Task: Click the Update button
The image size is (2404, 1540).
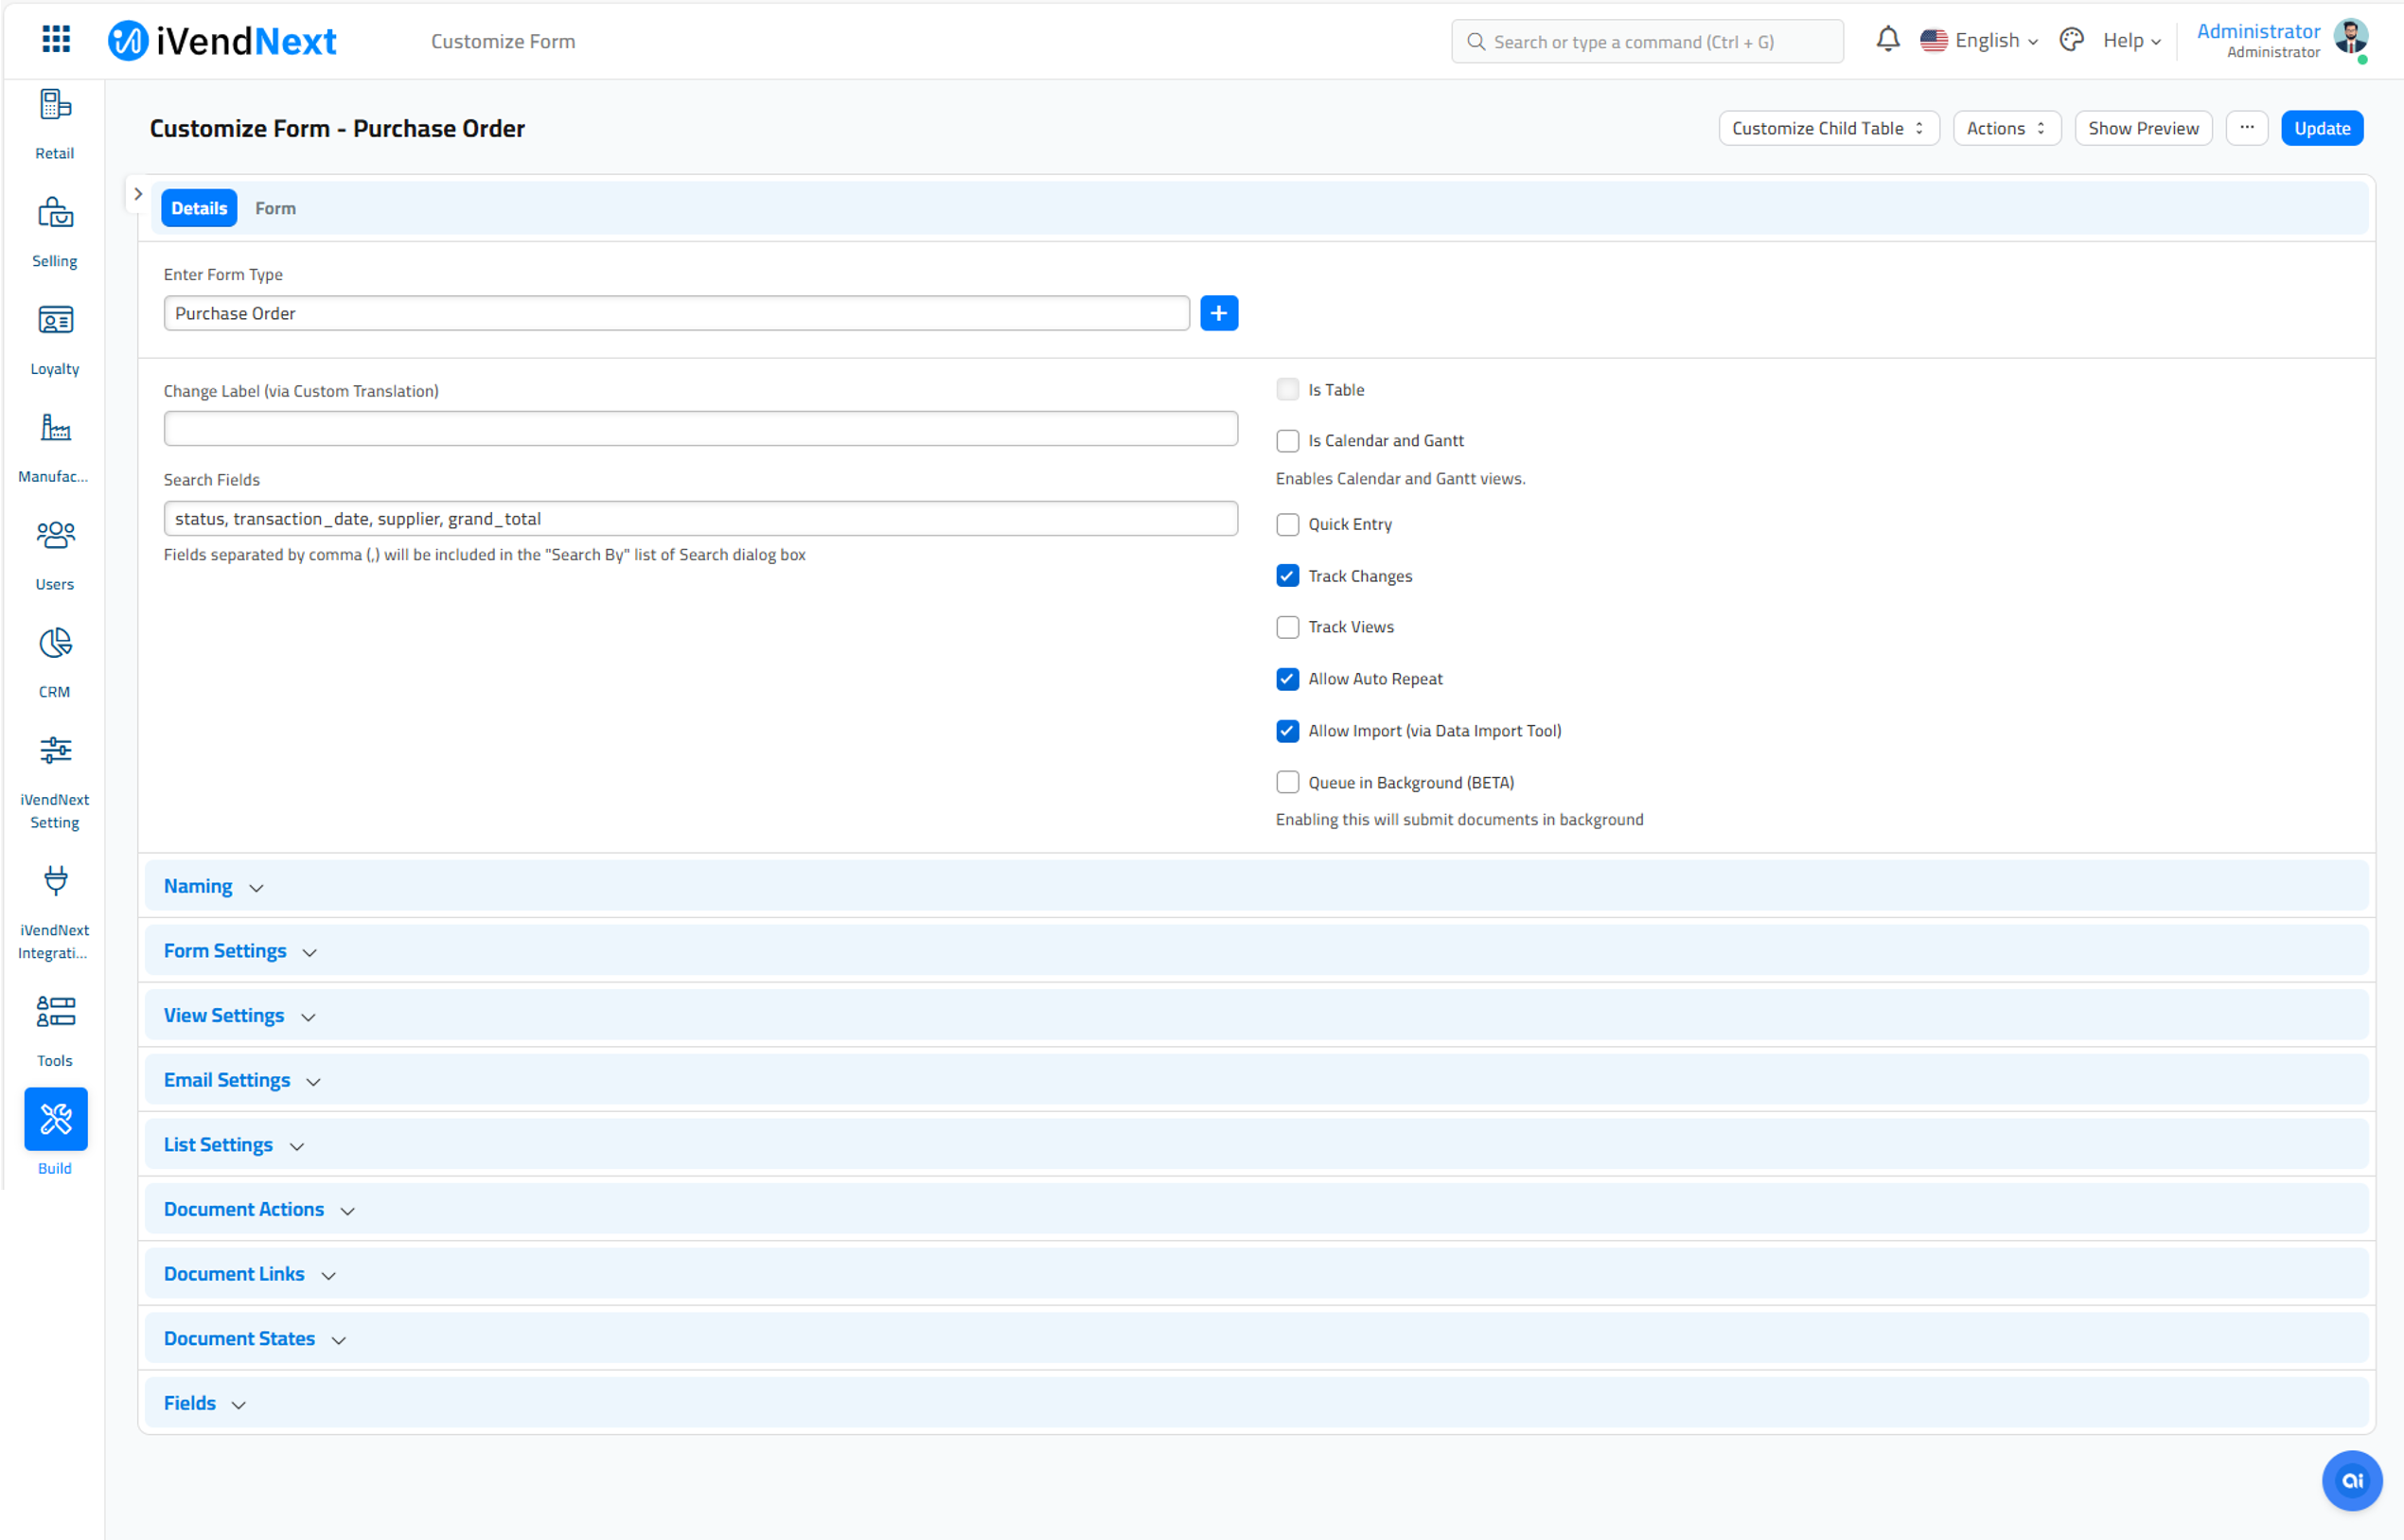Action: point(2324,128)
